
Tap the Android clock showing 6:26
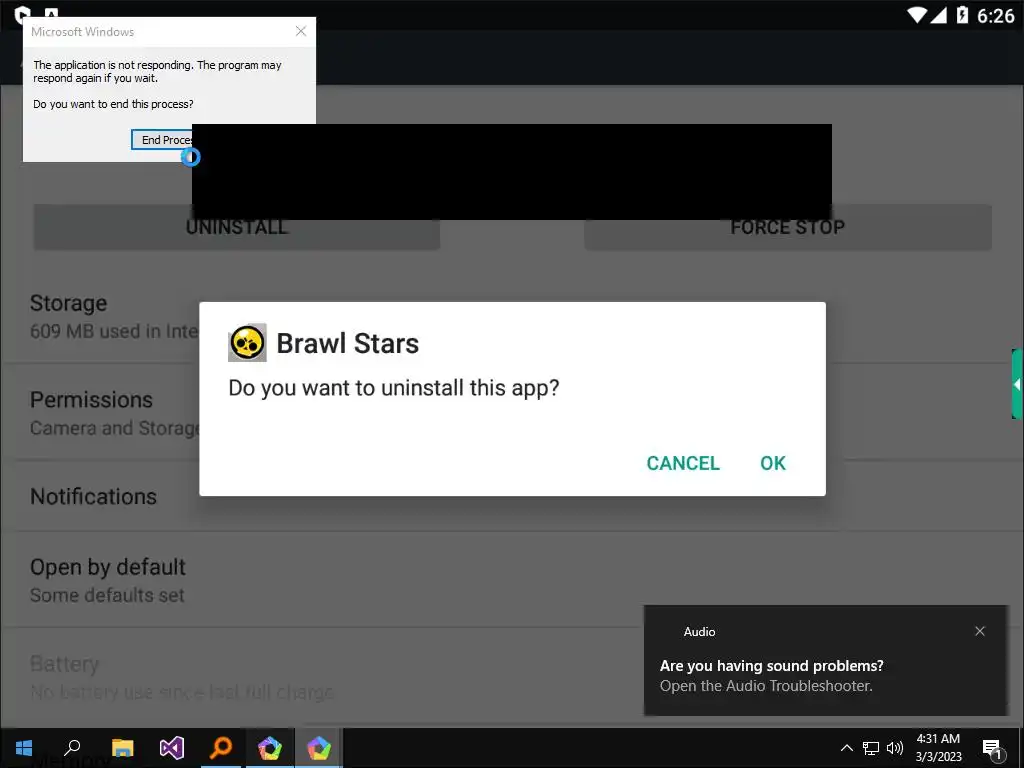pyautogui.click(x=995, y=16)
